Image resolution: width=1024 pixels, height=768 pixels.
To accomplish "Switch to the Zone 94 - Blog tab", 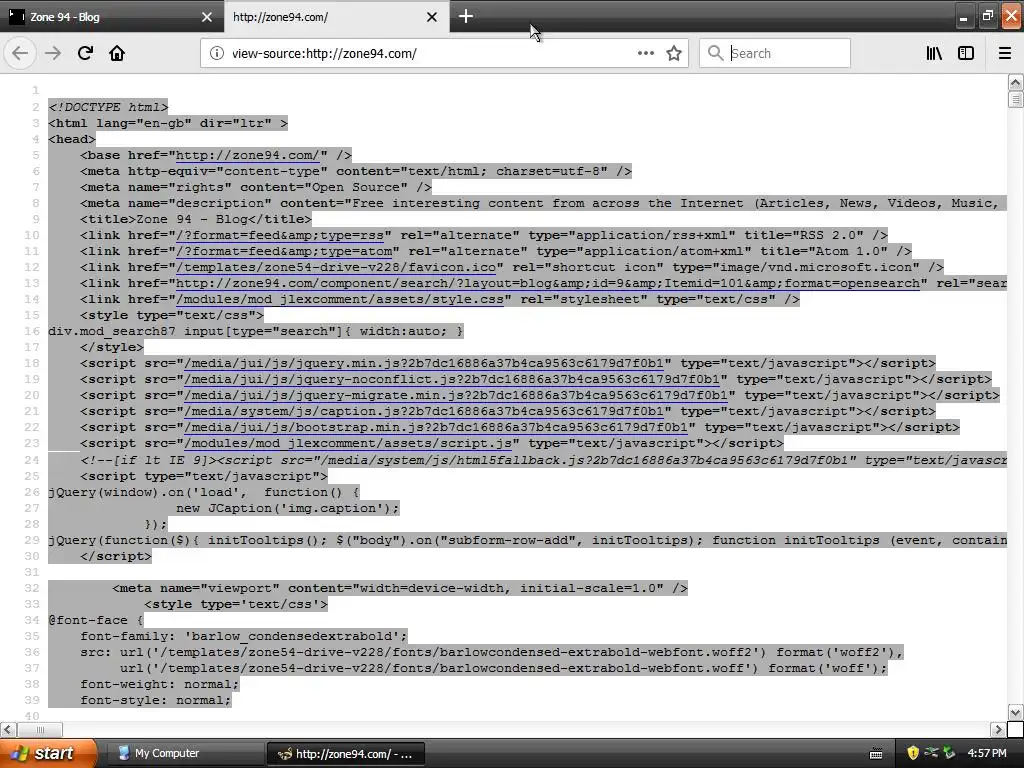I will click(111, 16).
